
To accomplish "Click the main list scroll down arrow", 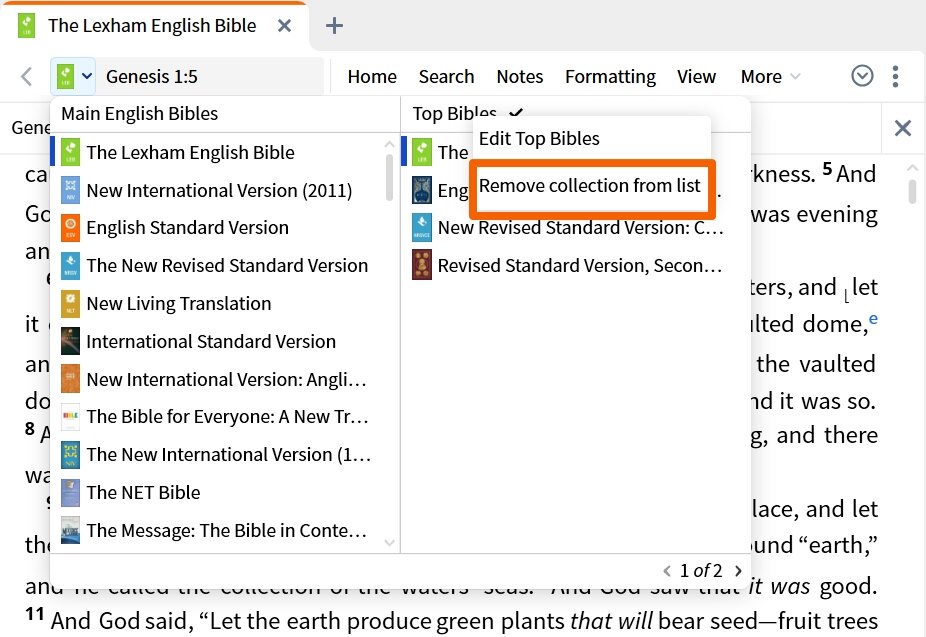I will pos(389,543).
